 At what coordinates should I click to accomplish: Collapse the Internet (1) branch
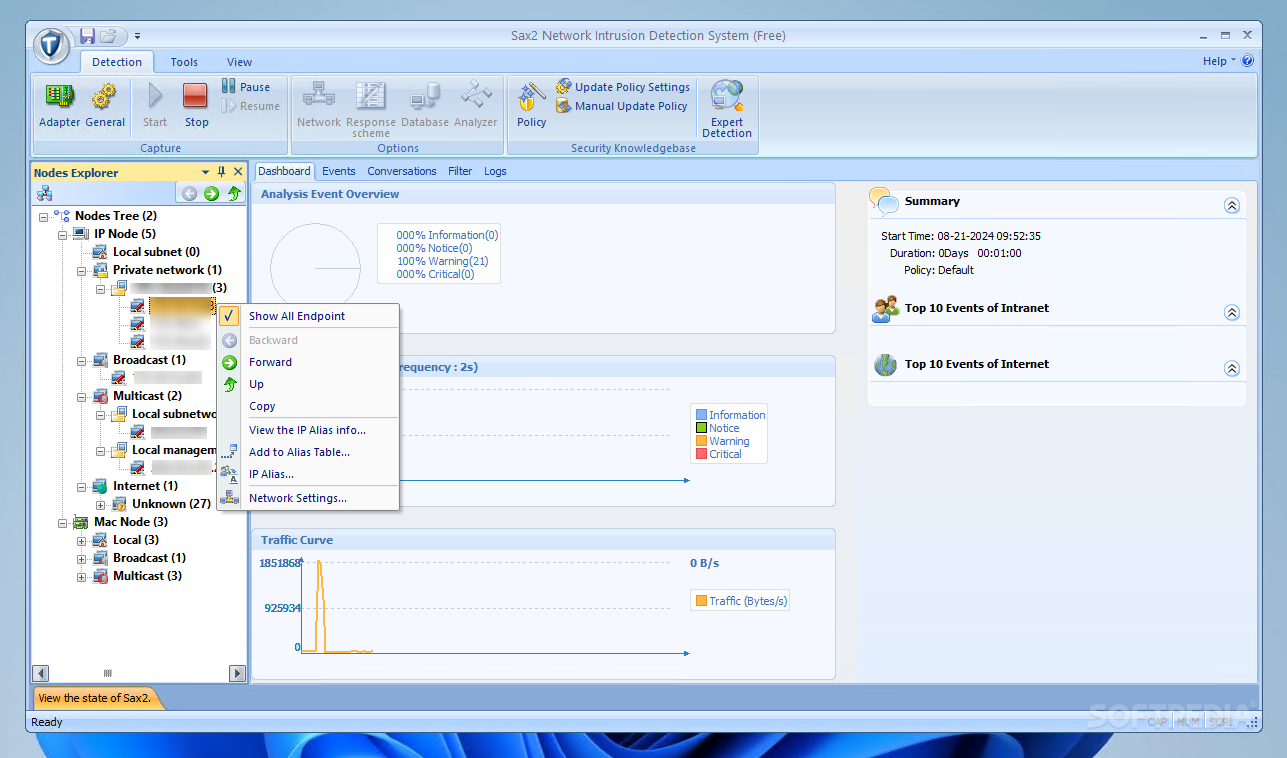[x=81, y=486]
